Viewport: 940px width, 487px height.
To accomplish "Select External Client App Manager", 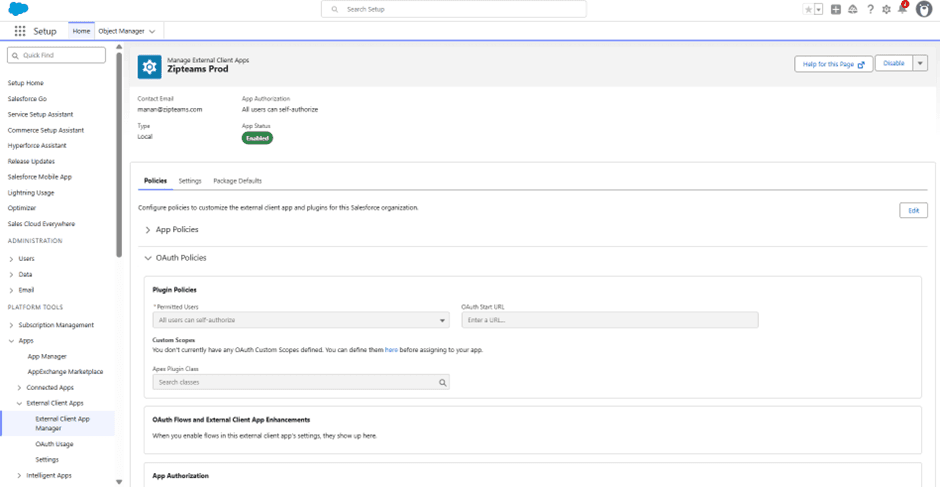I will pyautogui.click(x=62, y=423).
